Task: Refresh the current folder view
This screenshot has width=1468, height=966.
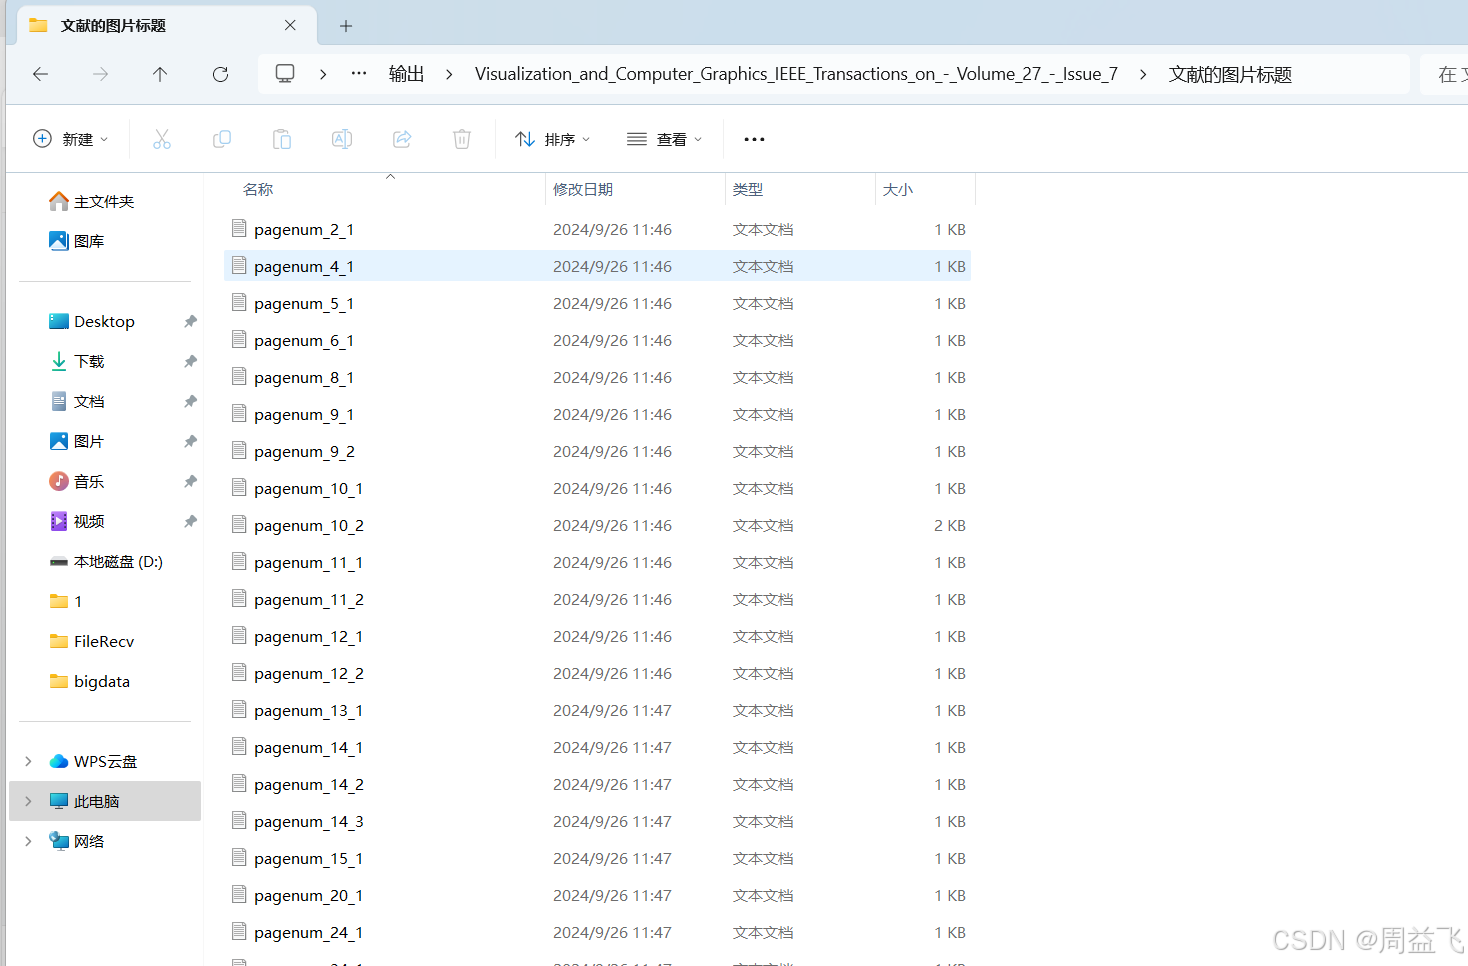Action: pyautogui.click(x=220, y=74)
